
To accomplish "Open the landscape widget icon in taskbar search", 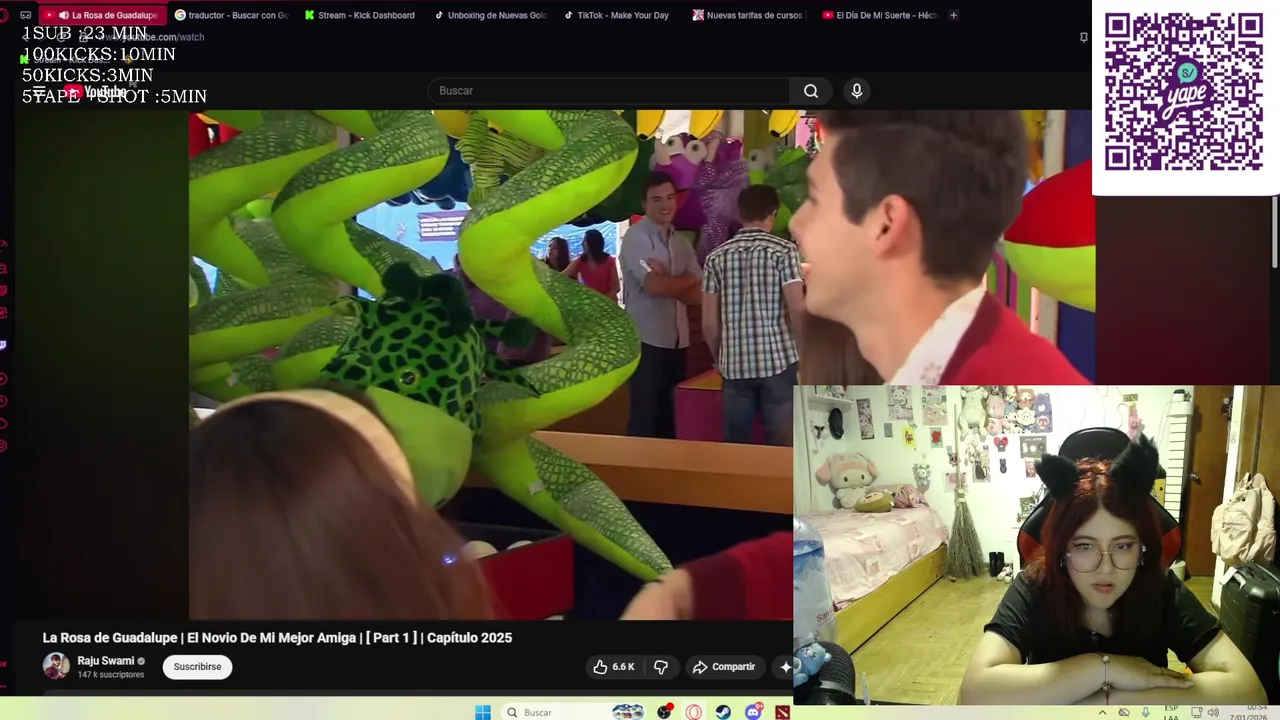I will tap(628, 712).
